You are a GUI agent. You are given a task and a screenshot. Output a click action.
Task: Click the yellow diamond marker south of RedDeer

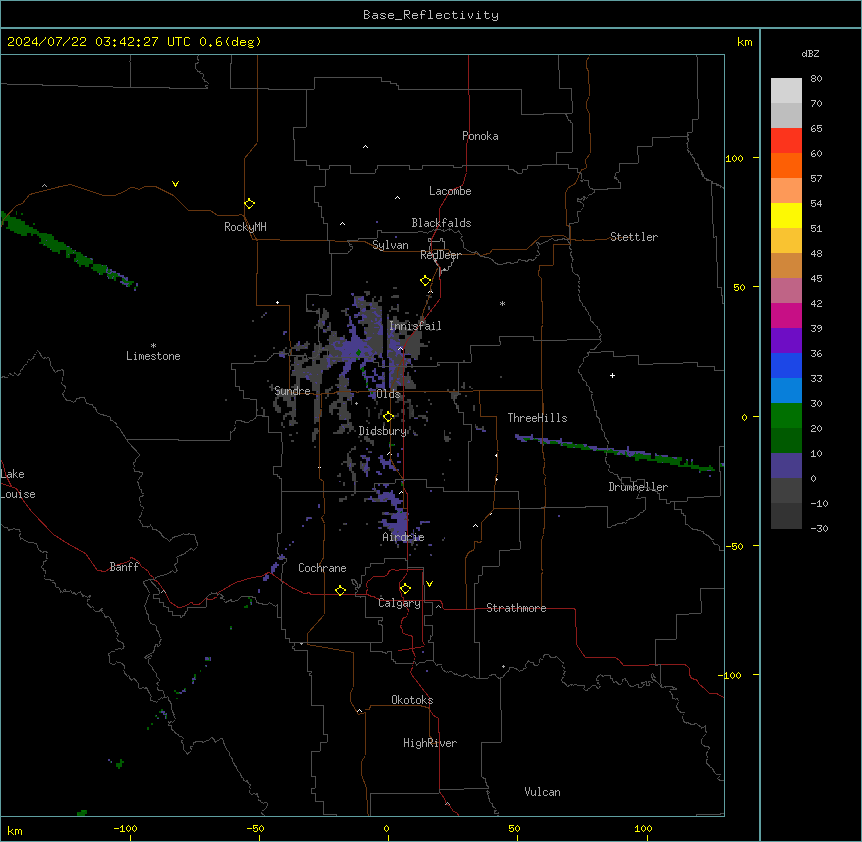pyautogui.click(x=426, y=281)
